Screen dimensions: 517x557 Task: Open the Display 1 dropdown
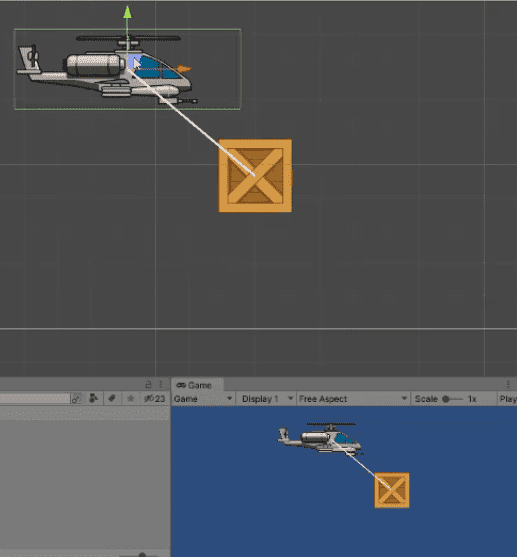coord(266,399)
